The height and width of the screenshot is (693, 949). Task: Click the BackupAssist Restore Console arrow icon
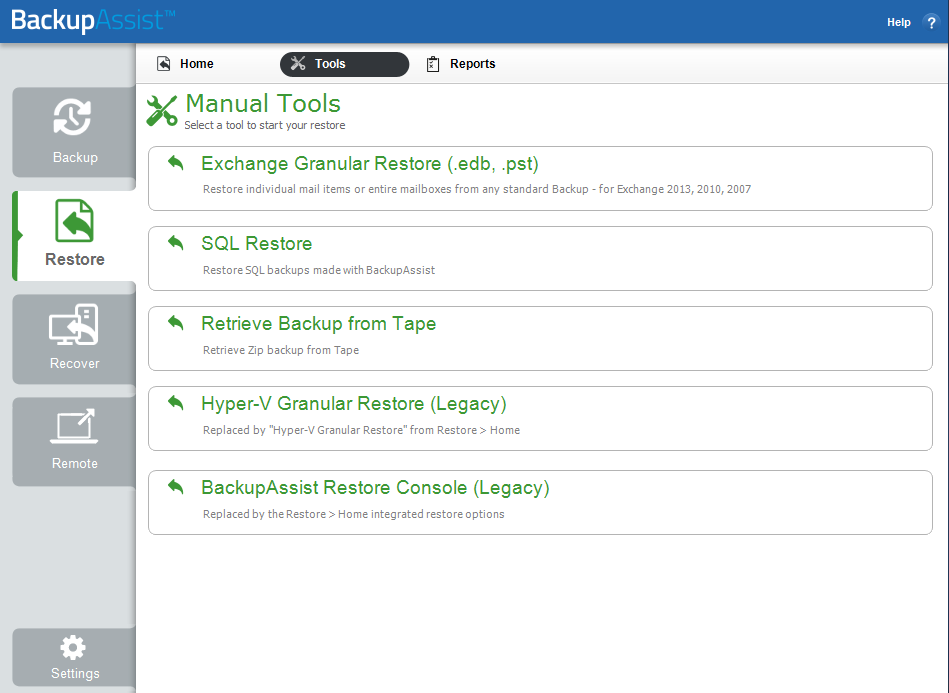click(x=176, y=487)
